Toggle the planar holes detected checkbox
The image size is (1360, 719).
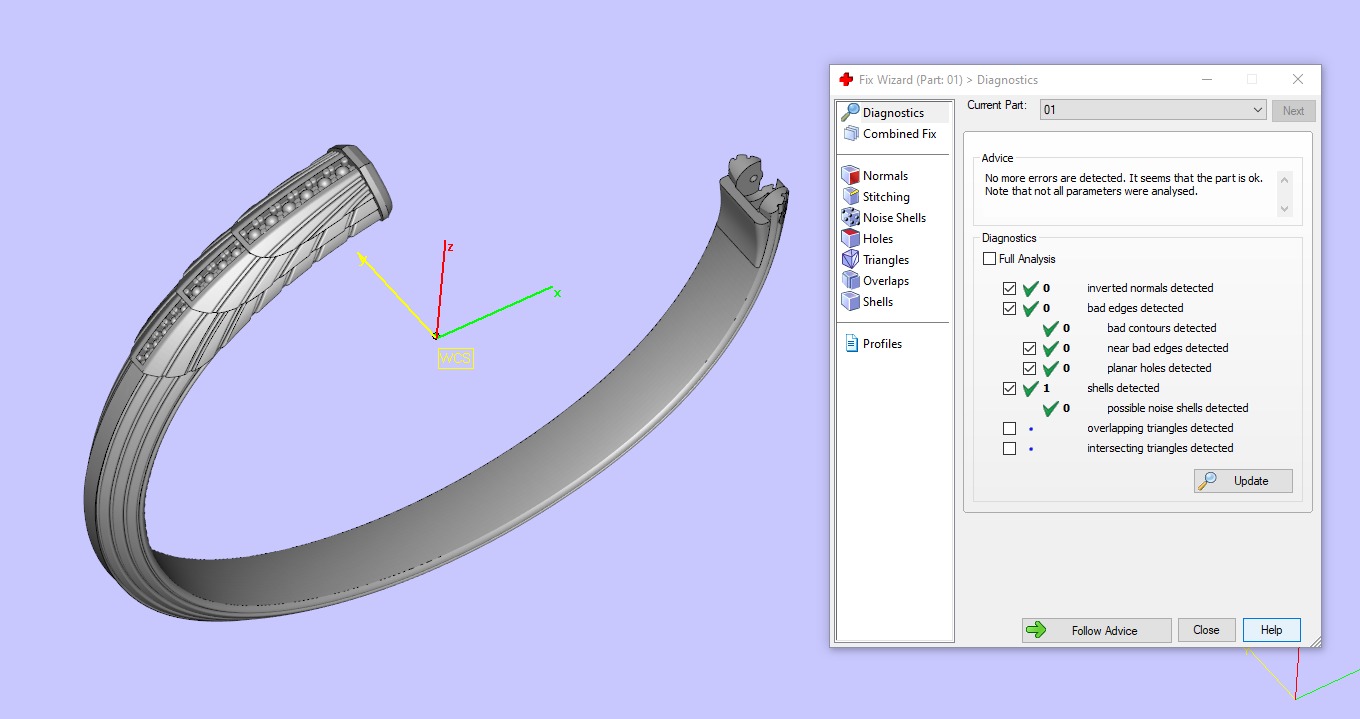[1029, 368]
